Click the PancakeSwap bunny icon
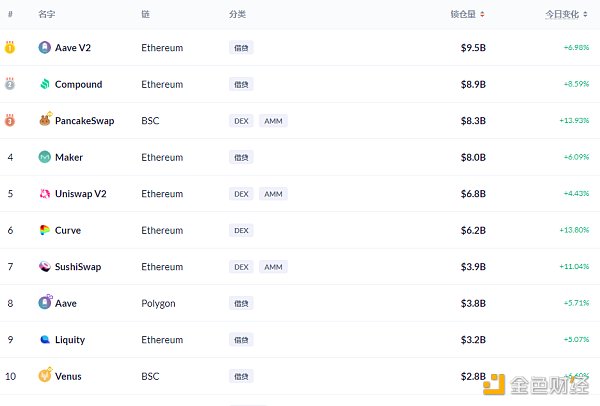 [45, 119]
